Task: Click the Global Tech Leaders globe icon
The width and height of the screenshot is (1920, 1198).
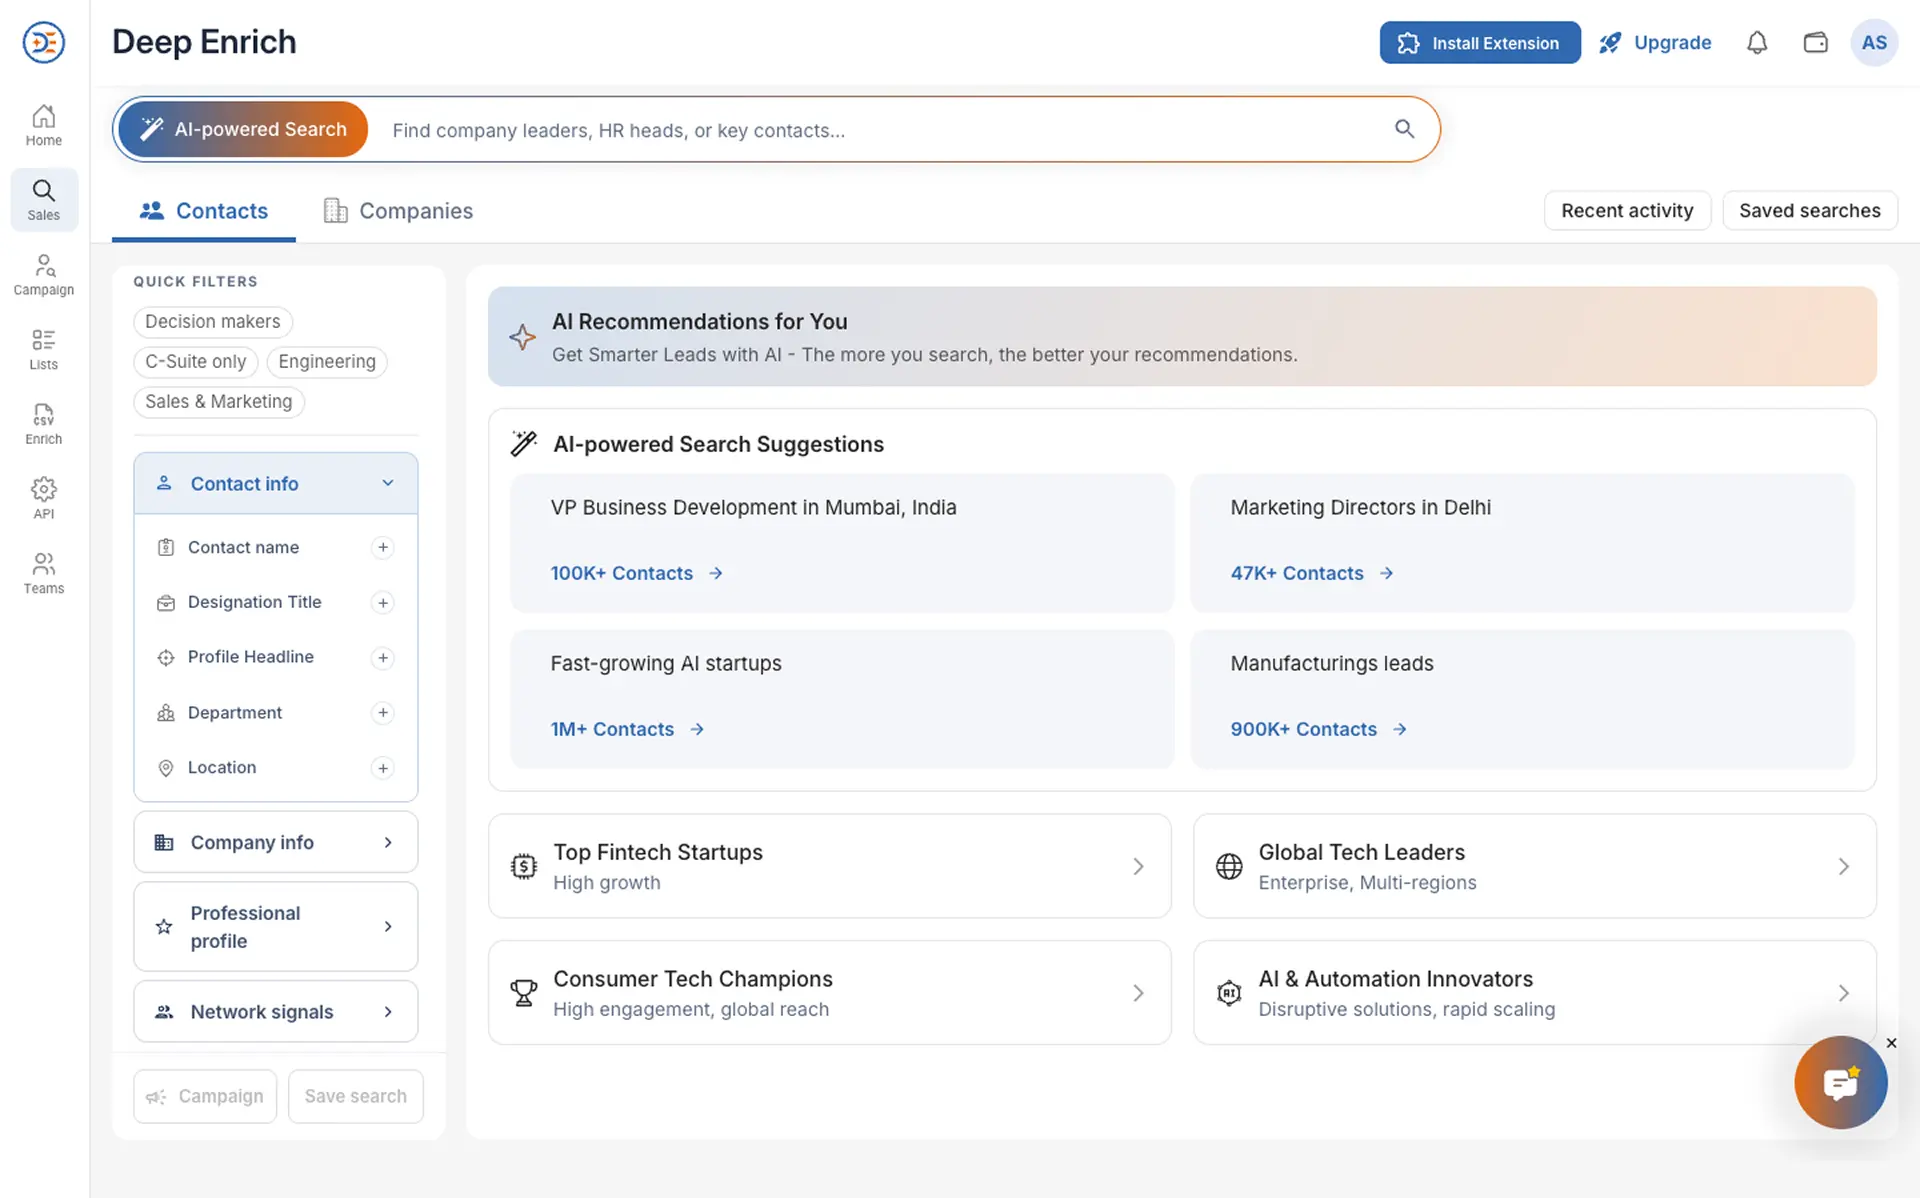Action: point(1229,866)
